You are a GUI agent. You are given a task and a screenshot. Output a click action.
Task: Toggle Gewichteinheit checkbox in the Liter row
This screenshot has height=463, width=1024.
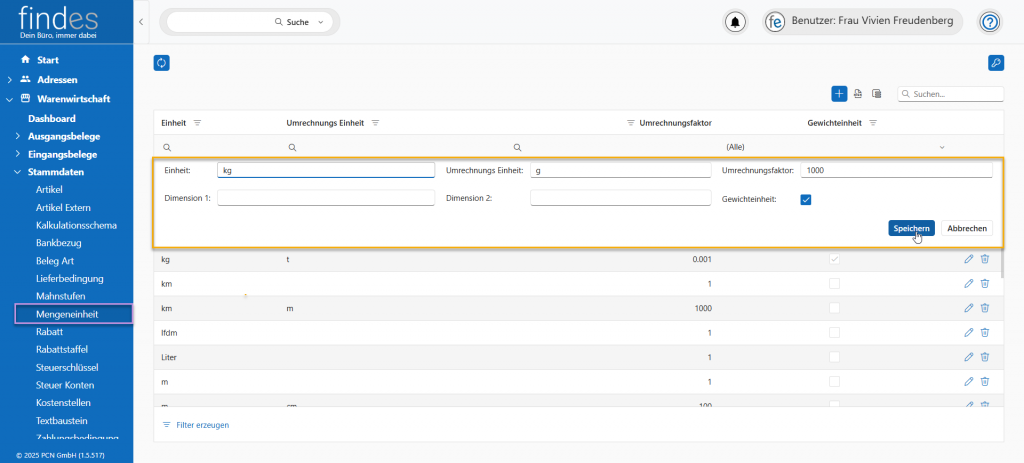tap(834, 357)
